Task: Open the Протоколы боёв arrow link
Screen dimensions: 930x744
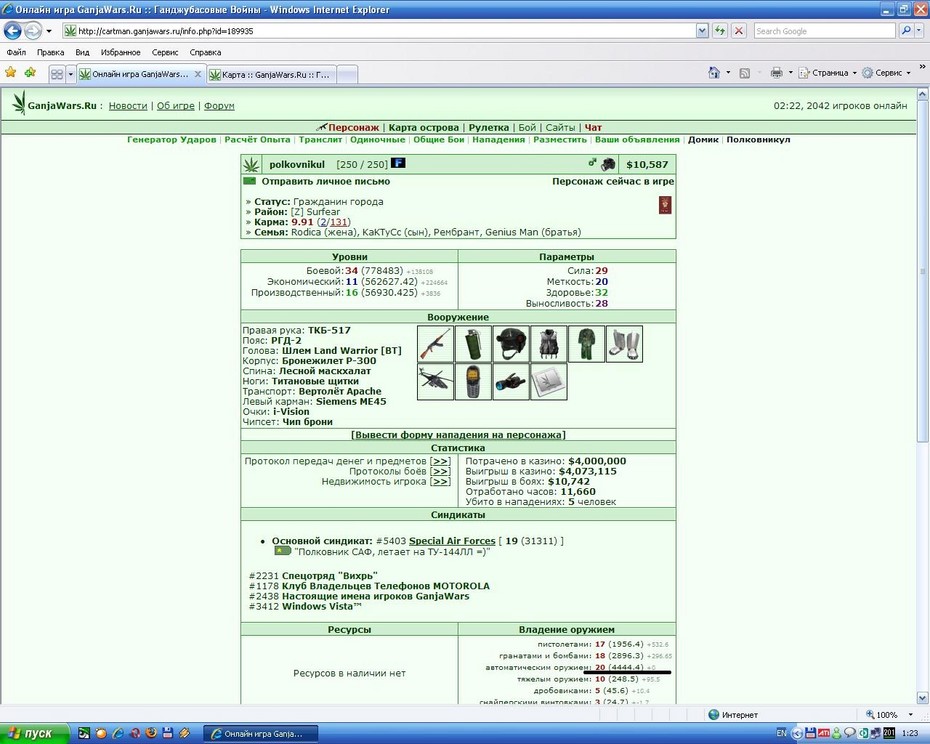Action: (439, 471)
